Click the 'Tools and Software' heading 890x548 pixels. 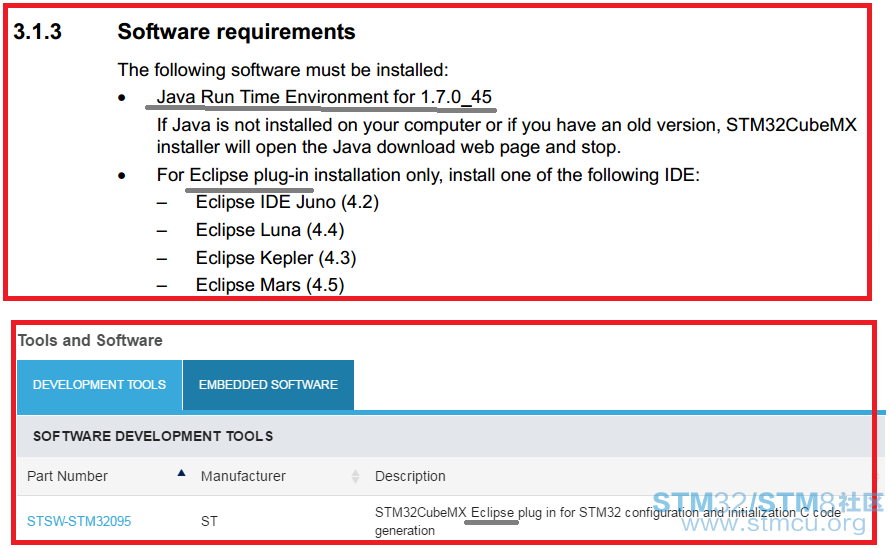[x=90, y=340]
